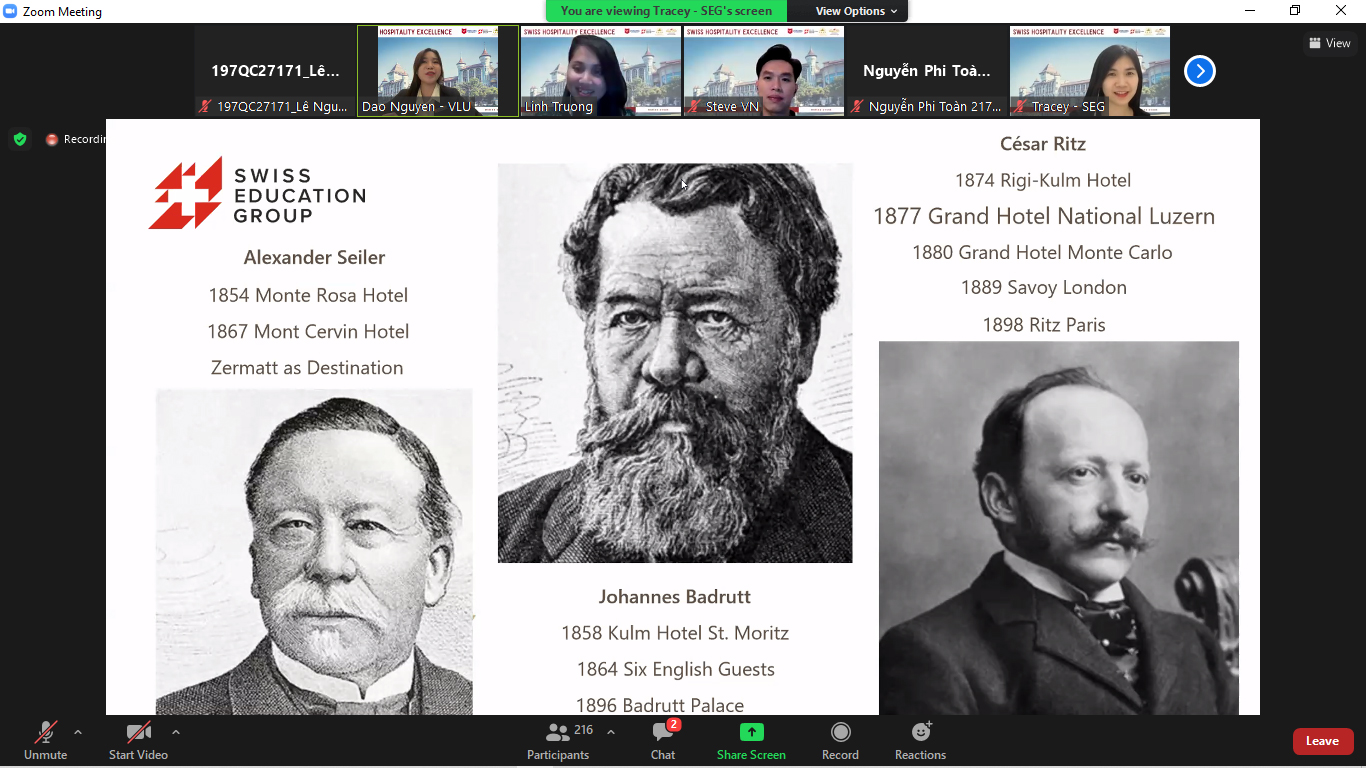
Task: Click '1864 Six English Guests' text
Action: 675,669
